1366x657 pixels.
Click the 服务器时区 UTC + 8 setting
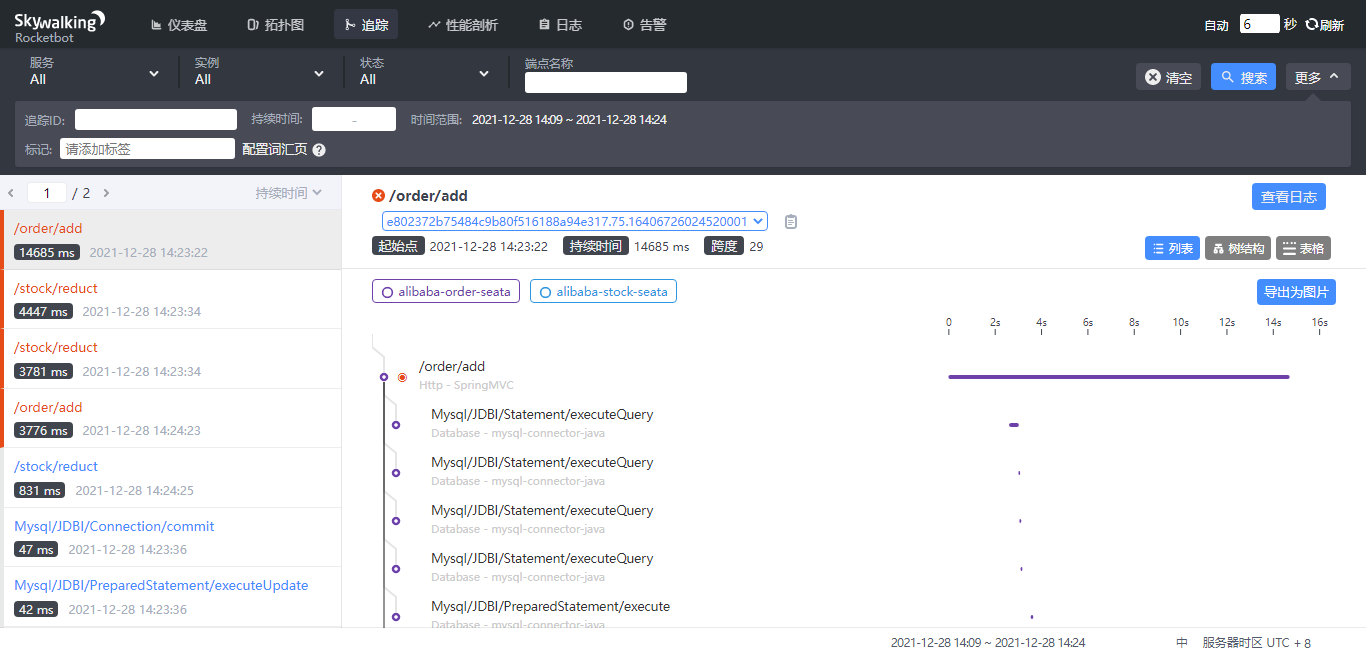click(1256, 643)
